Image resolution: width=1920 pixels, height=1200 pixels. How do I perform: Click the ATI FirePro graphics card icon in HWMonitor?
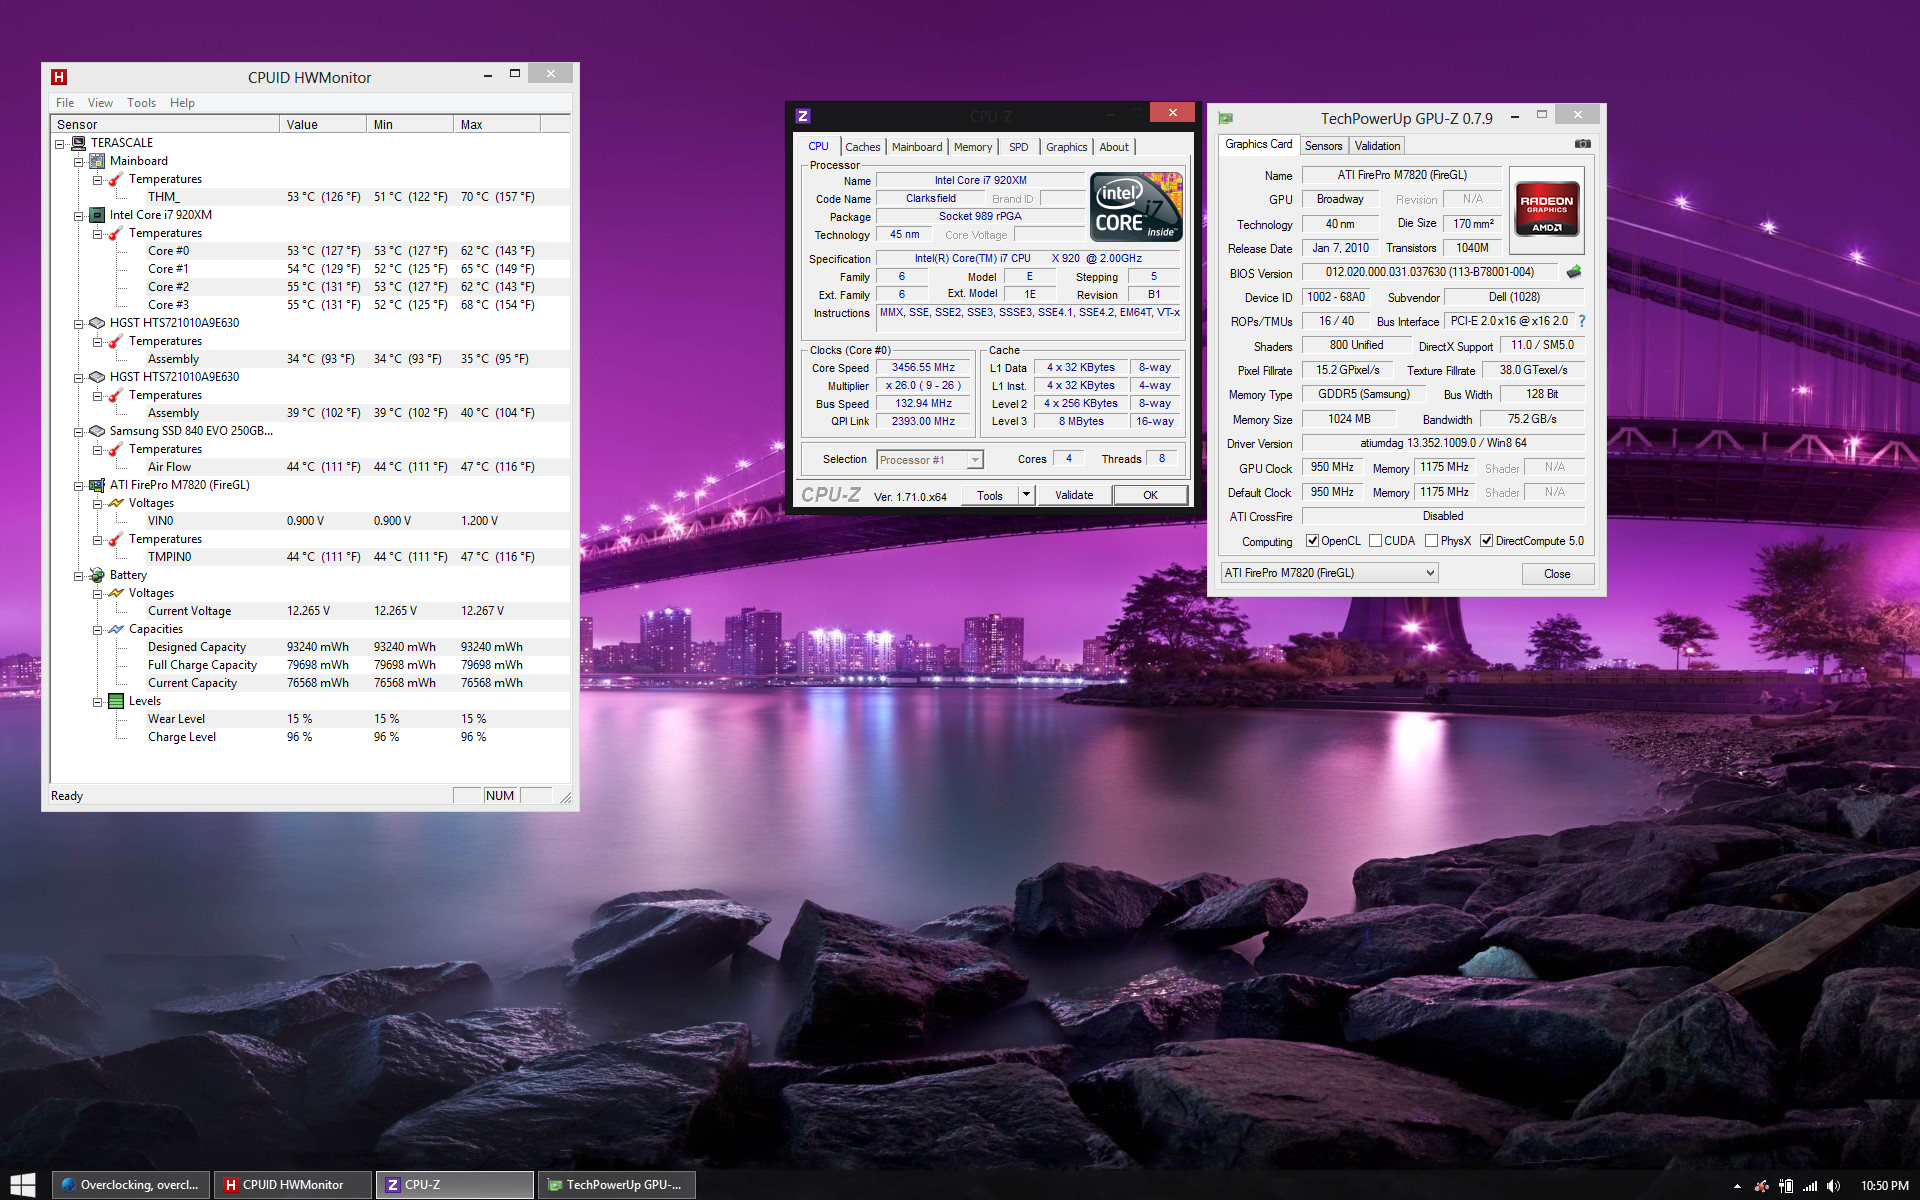click(x=97, y=485)
